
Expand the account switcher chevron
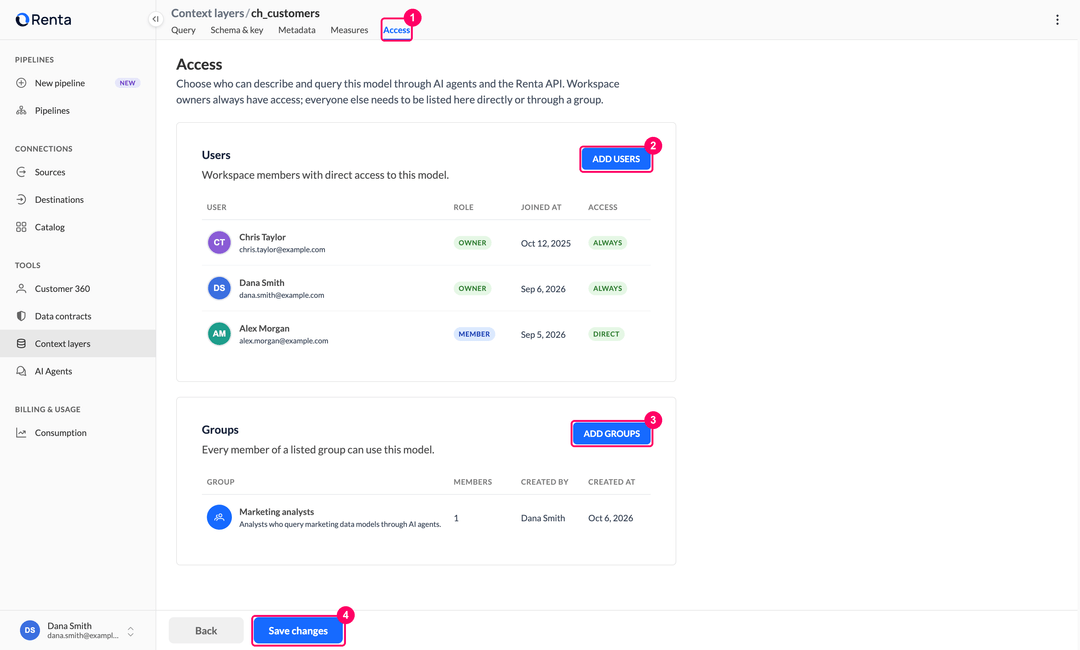tap(131, 631)
